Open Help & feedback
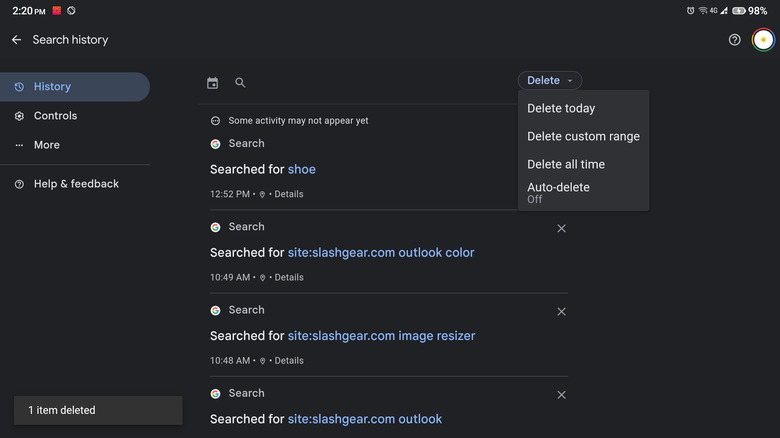Viewport: 780px width, 438px height. 76,184
